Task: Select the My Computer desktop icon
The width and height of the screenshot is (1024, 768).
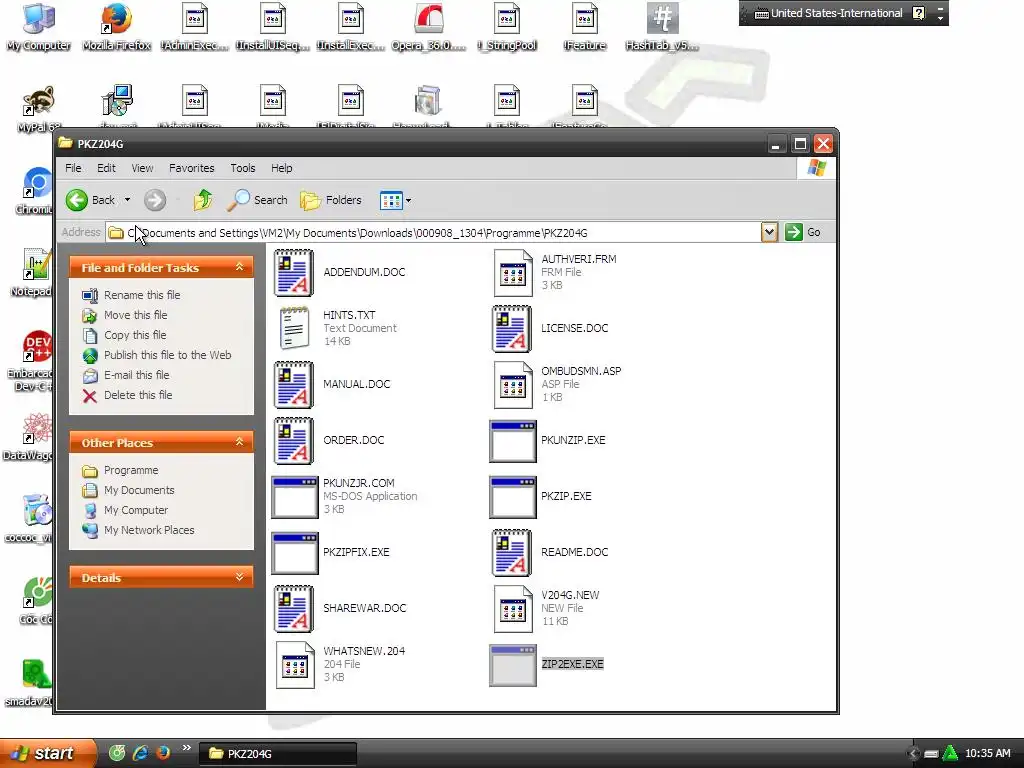Action: point(39,27)
